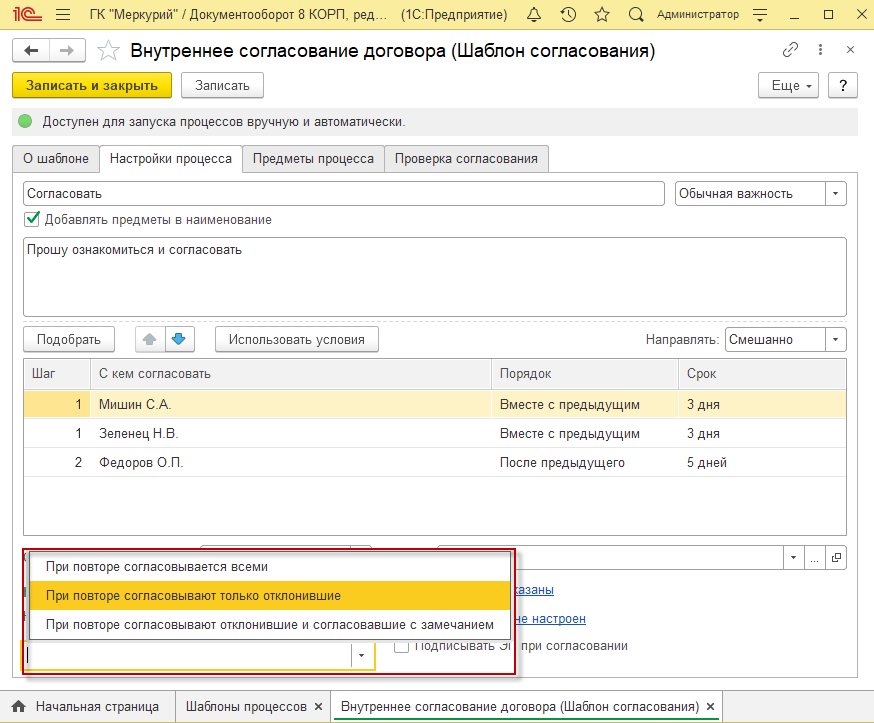The image size is (874, 723).
Task: Open history clock icon
Action: coord(568,14)
